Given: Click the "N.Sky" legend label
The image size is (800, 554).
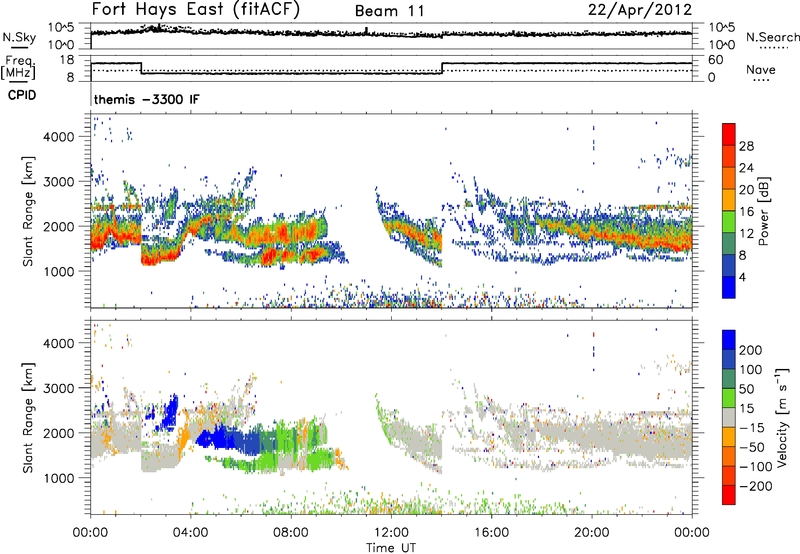Looking at the screenshot, I should tap(19, 37).
